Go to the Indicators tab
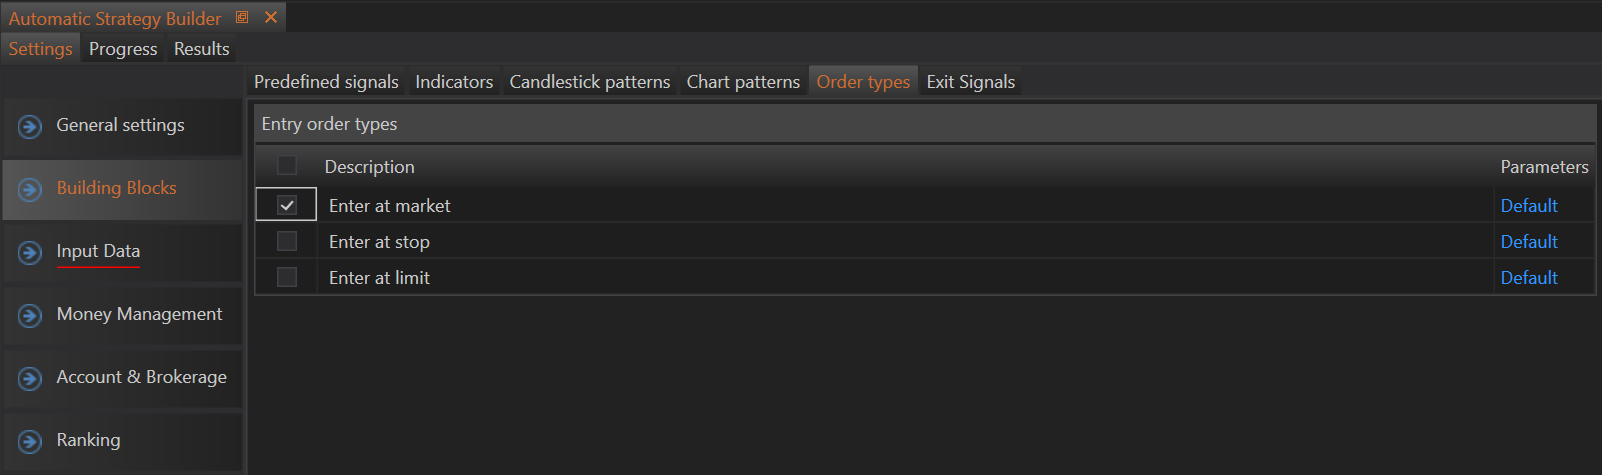The image size is (1602, 475). 454,82
